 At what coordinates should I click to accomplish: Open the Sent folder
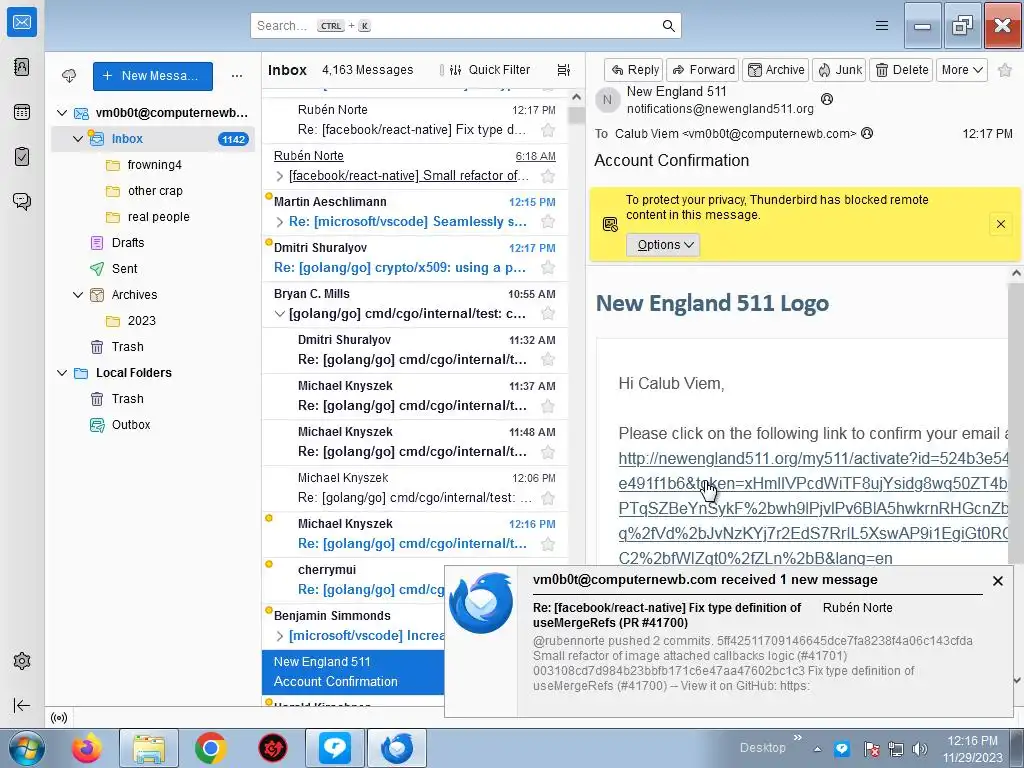[124, 268]
